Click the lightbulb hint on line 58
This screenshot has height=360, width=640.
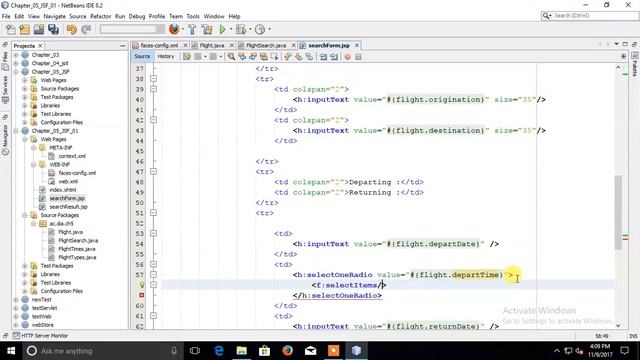[142, 285]
